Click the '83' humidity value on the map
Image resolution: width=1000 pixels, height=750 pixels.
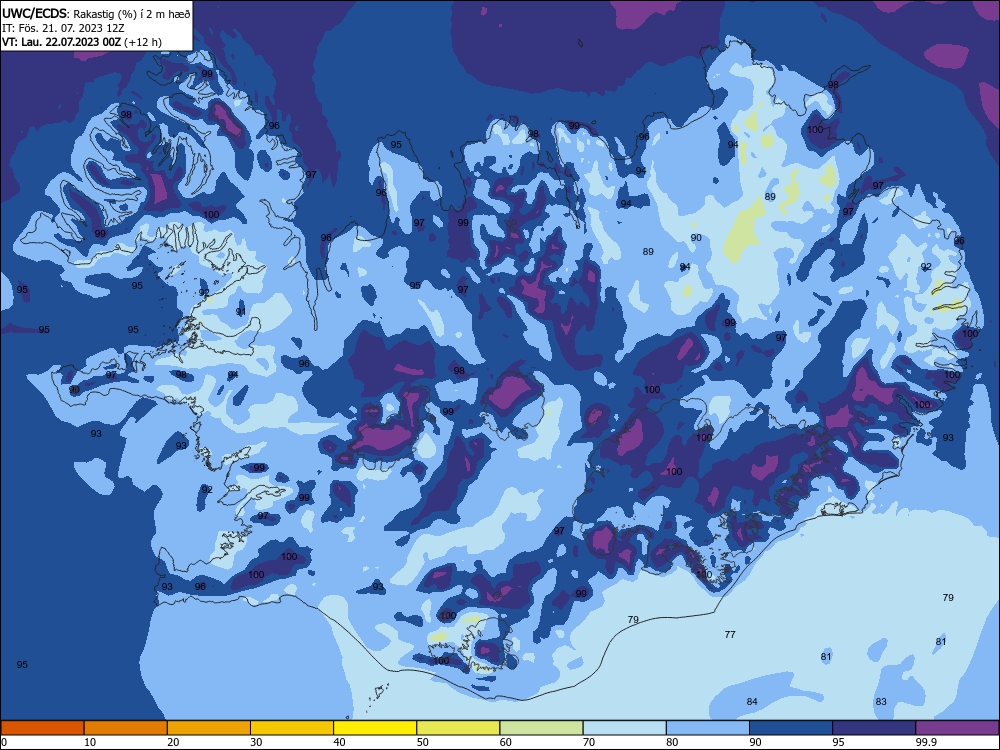881,702
